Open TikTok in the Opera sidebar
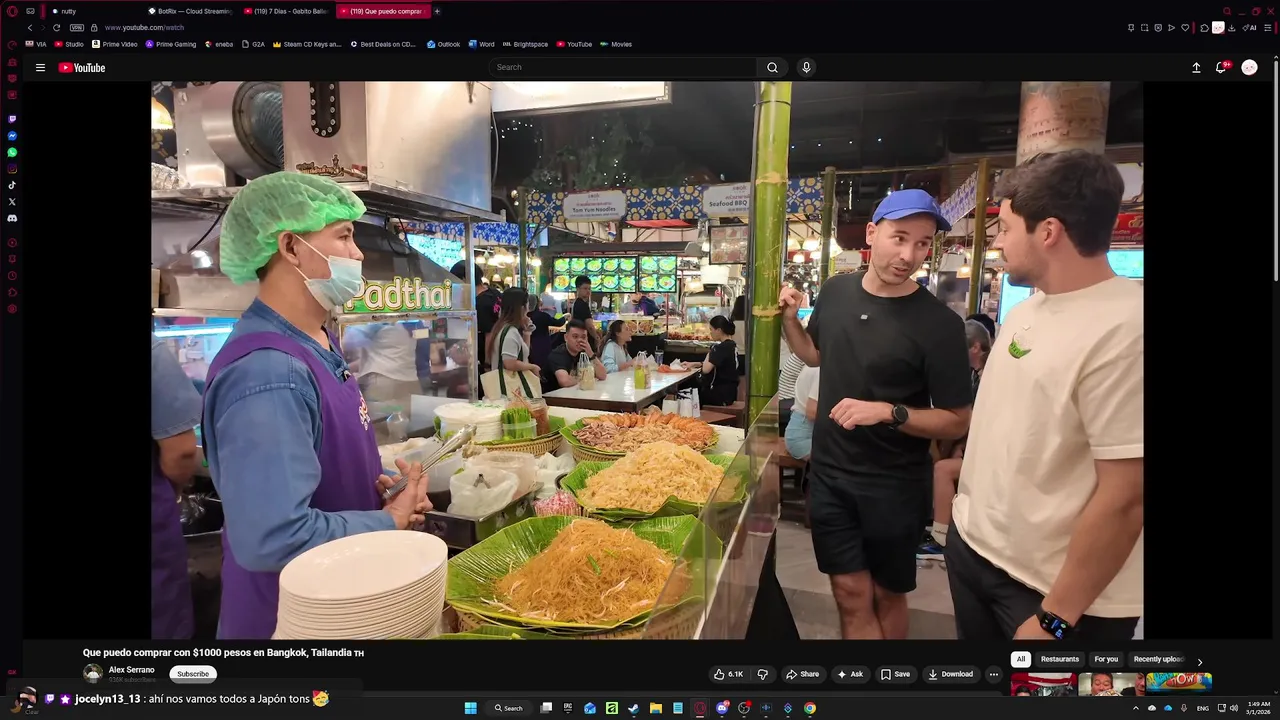Image resolution: width=1280 pixels, height=720 pixels. pyautogui.click(x=12, y=185)
